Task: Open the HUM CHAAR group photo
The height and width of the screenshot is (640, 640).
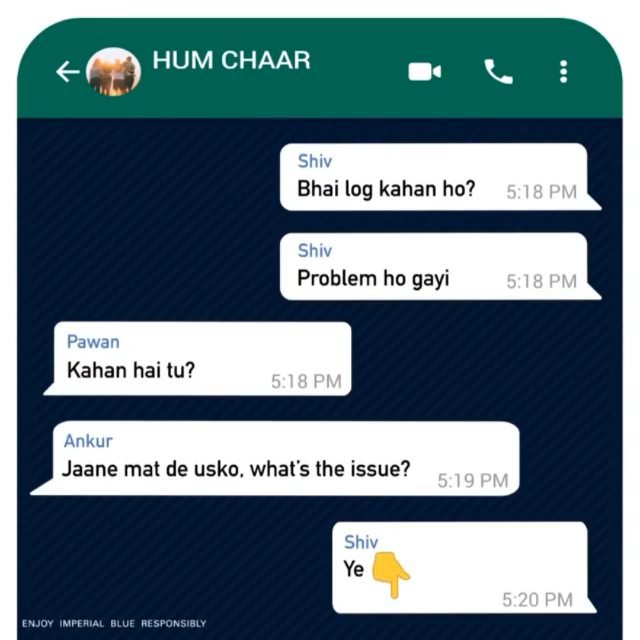Action: point(114,71)
